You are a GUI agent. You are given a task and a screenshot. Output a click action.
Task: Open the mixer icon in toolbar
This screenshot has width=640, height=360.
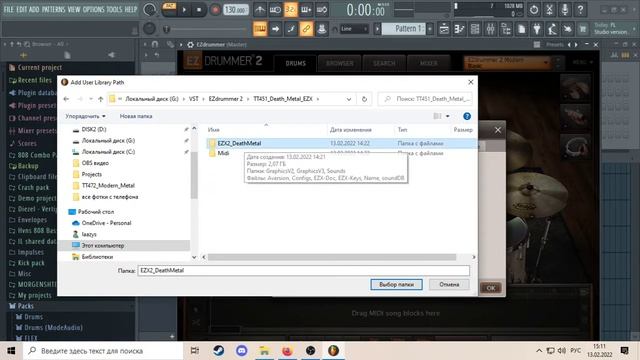490,29
